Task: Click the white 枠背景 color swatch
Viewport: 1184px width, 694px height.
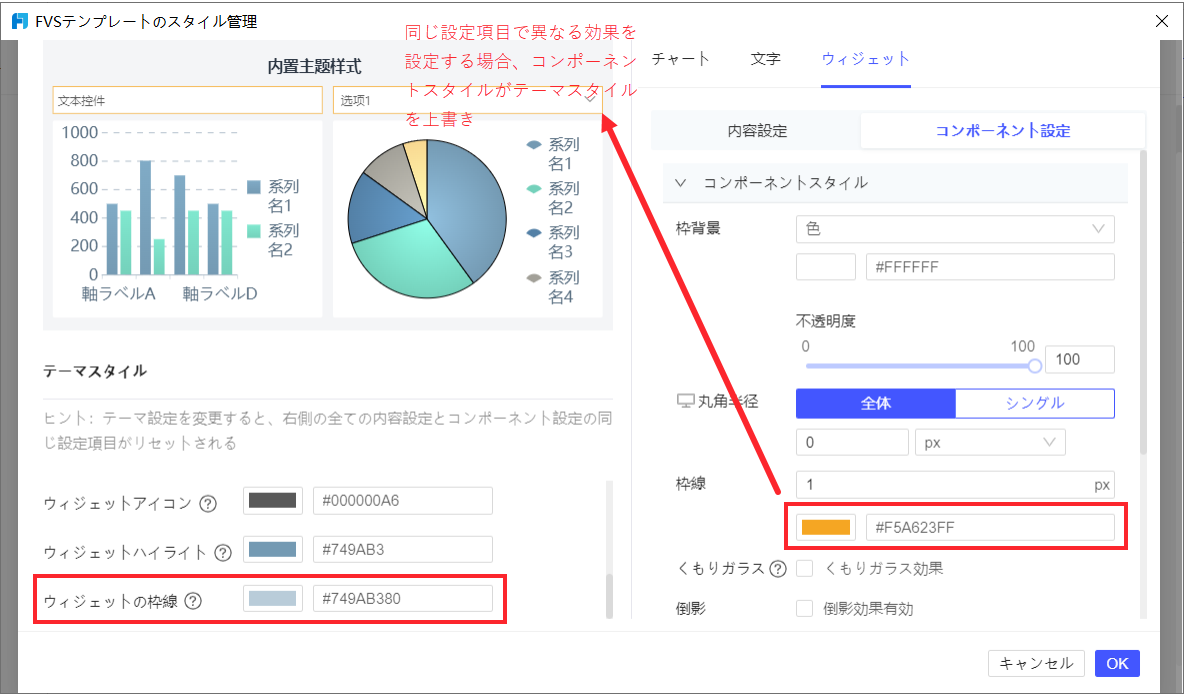Action: (x=825, y=267)
